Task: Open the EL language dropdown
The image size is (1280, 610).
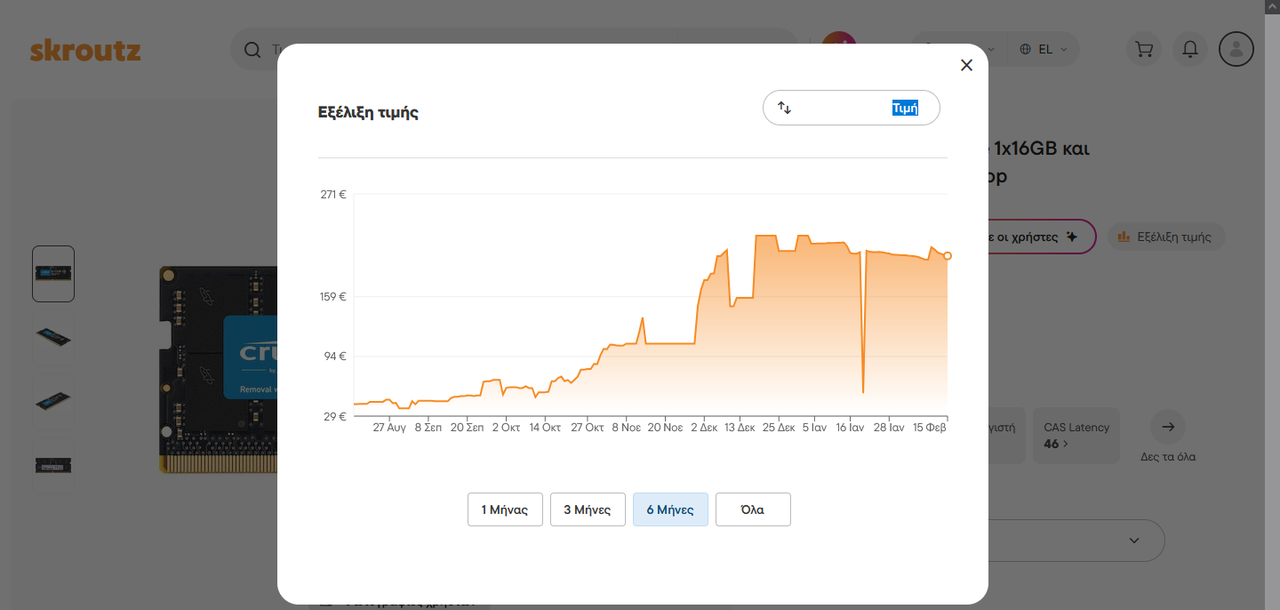Action: pos(1044,49)
